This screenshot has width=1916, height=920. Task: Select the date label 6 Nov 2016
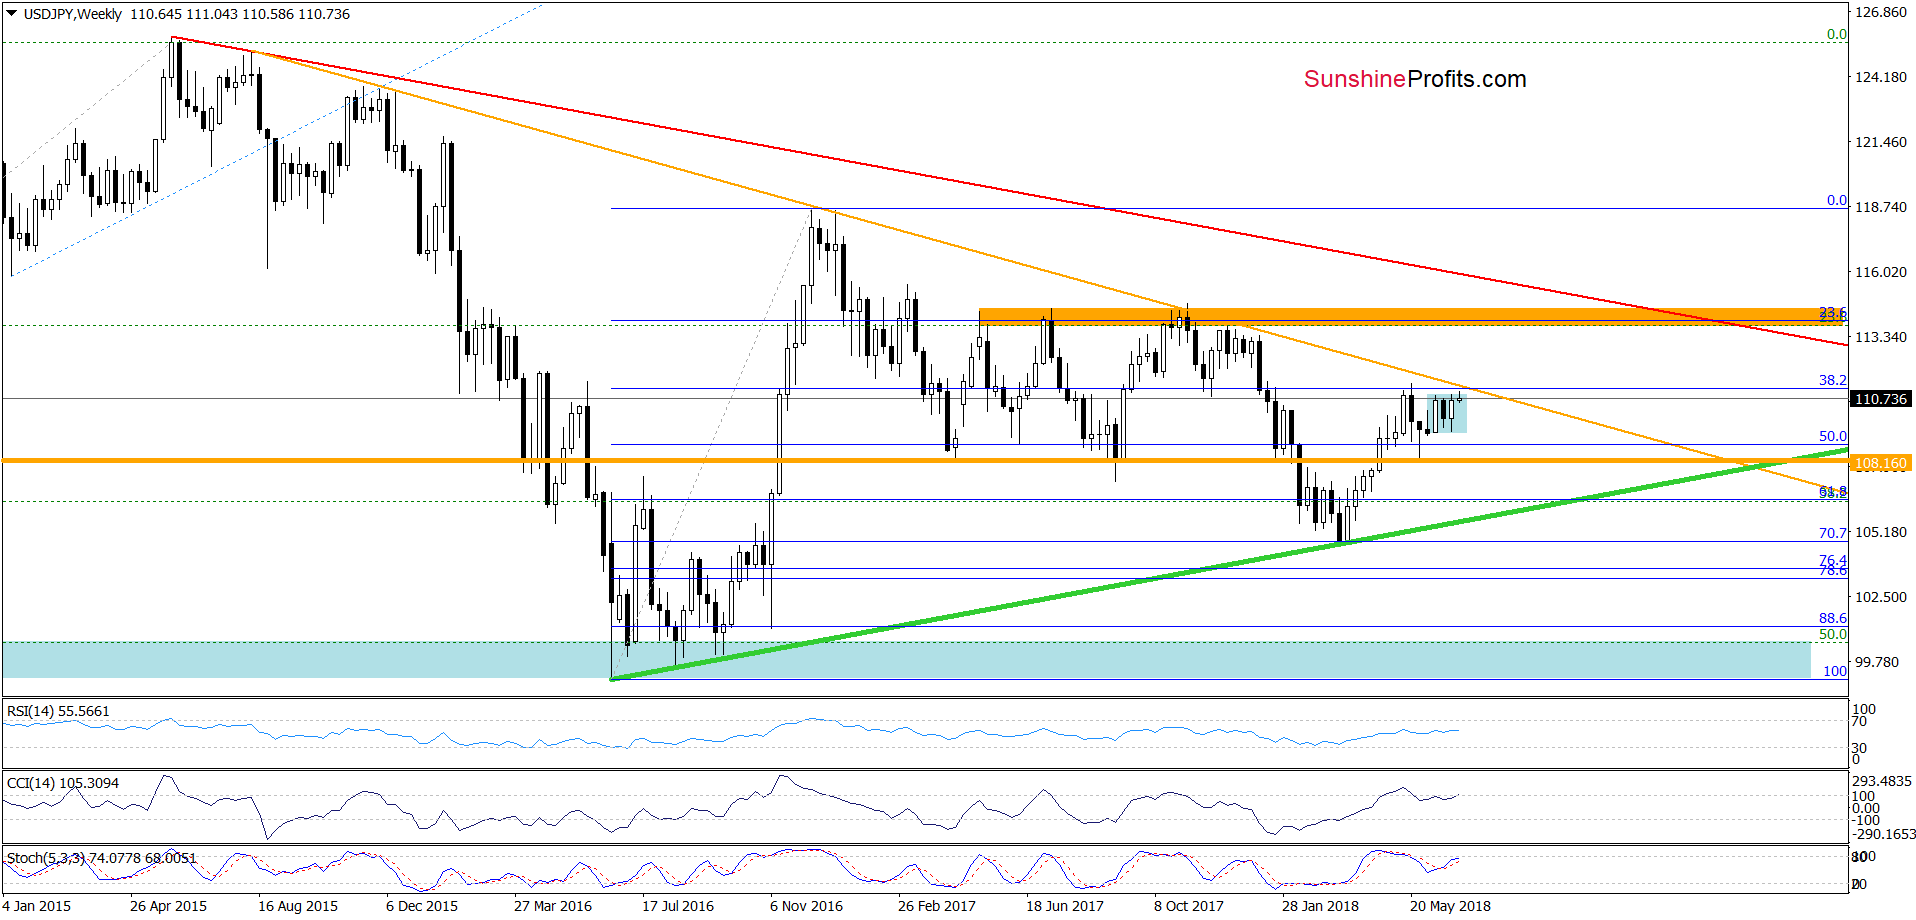click(806, 906)
